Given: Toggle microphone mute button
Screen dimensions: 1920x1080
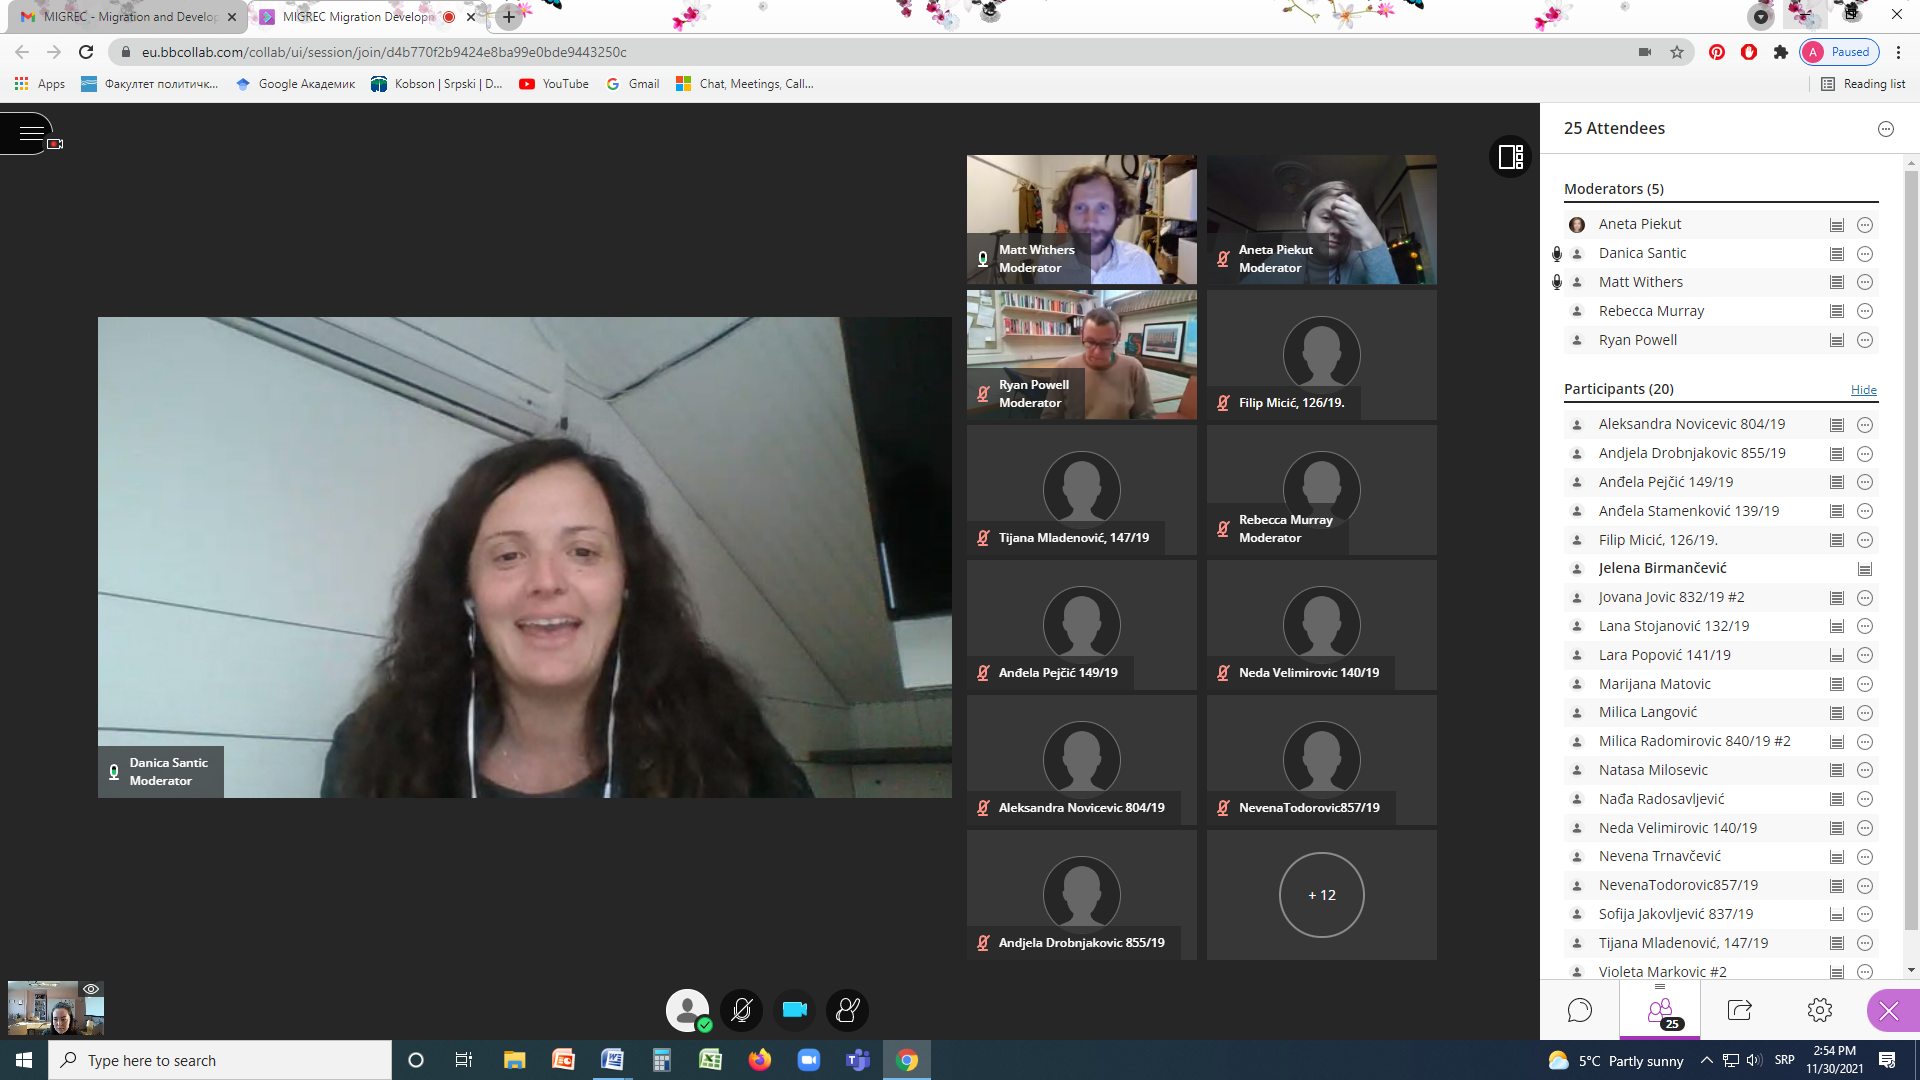Looking at the screenshot, I should 741,1010.
